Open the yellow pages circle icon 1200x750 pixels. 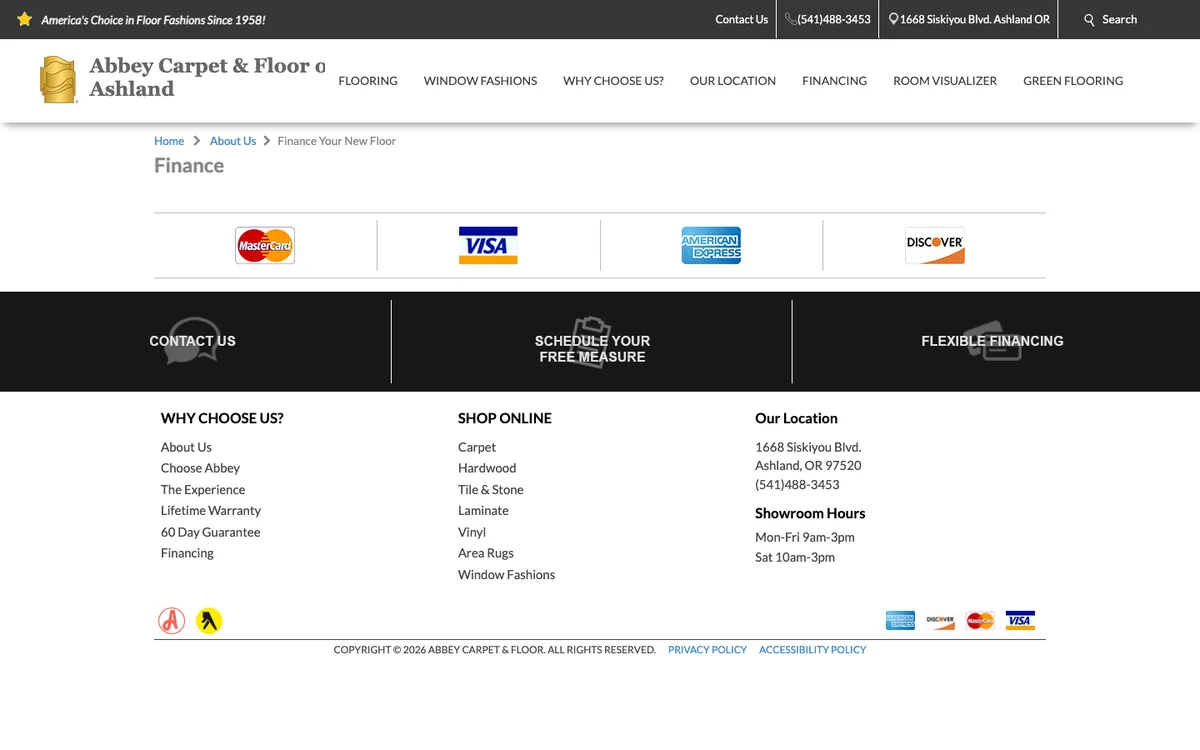[209, 621]
